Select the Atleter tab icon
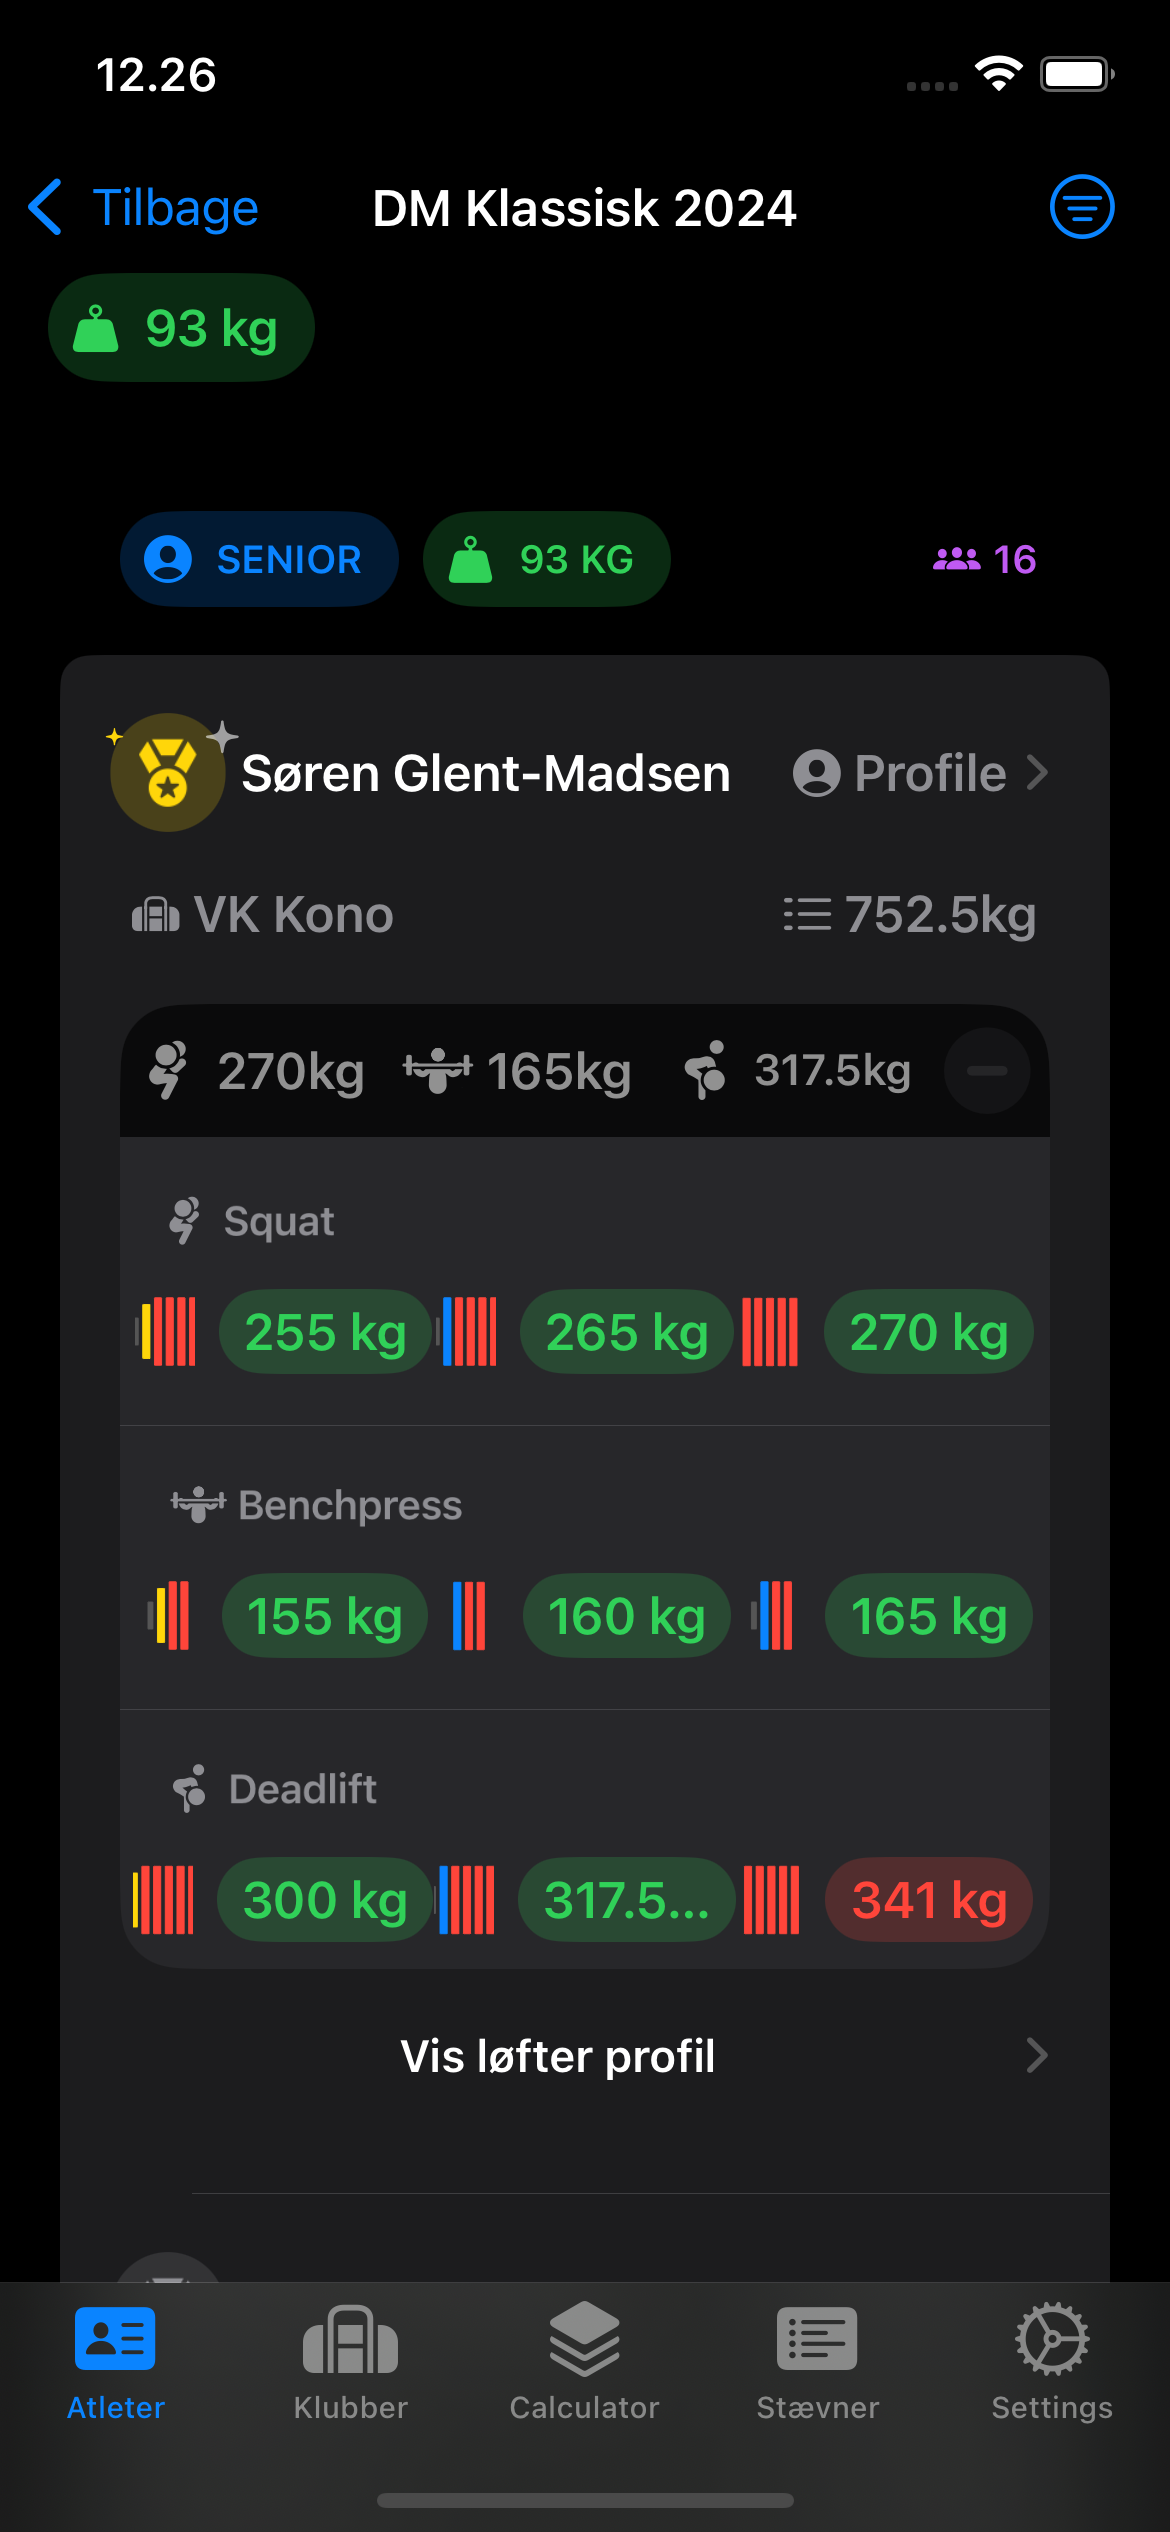The width and height of the screenshot is (1170, 2532). coord(115,2340)
